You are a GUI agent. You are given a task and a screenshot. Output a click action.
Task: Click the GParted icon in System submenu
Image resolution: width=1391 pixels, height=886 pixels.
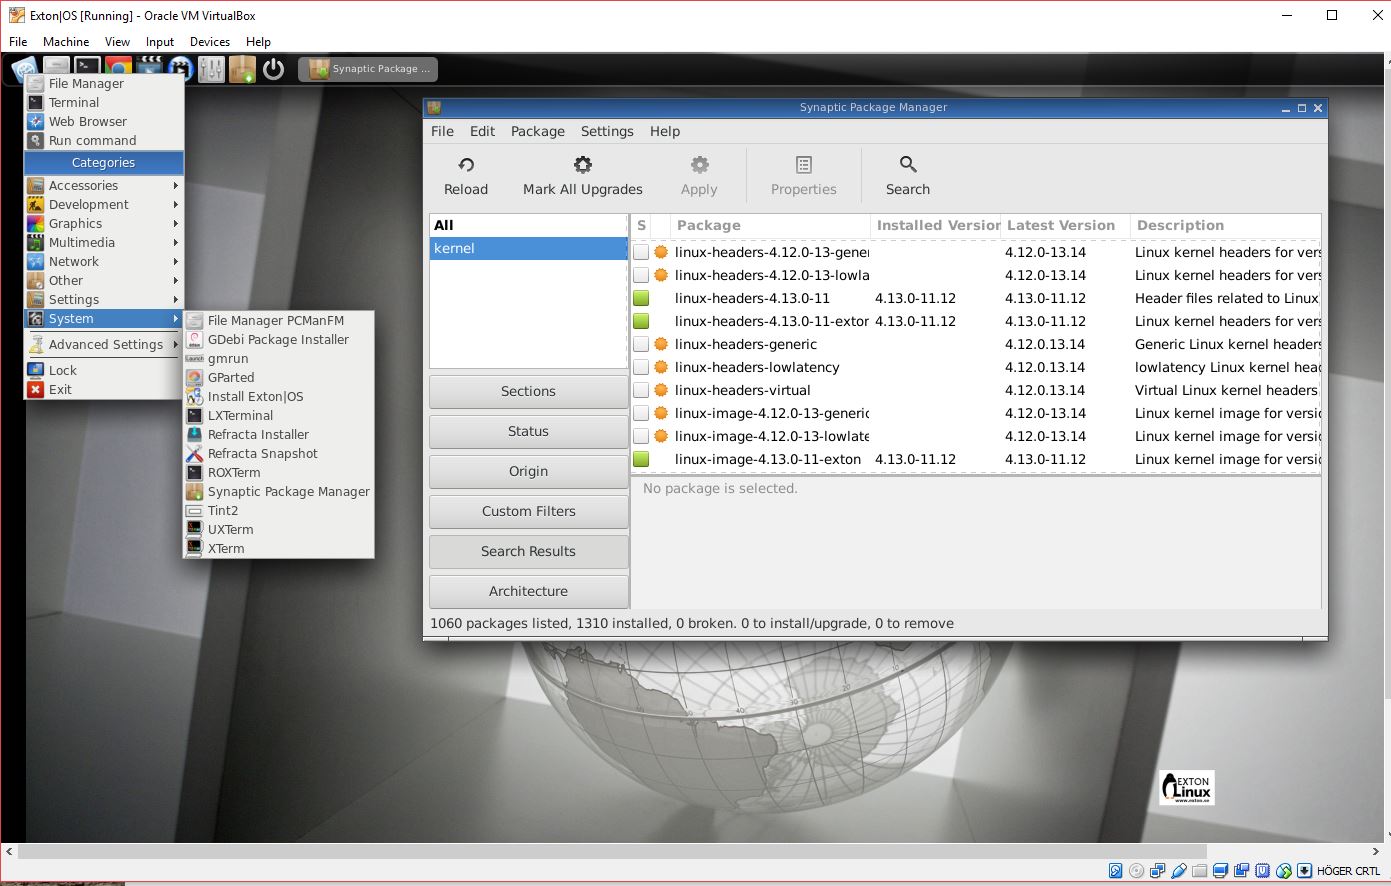(x=194, y=377)
